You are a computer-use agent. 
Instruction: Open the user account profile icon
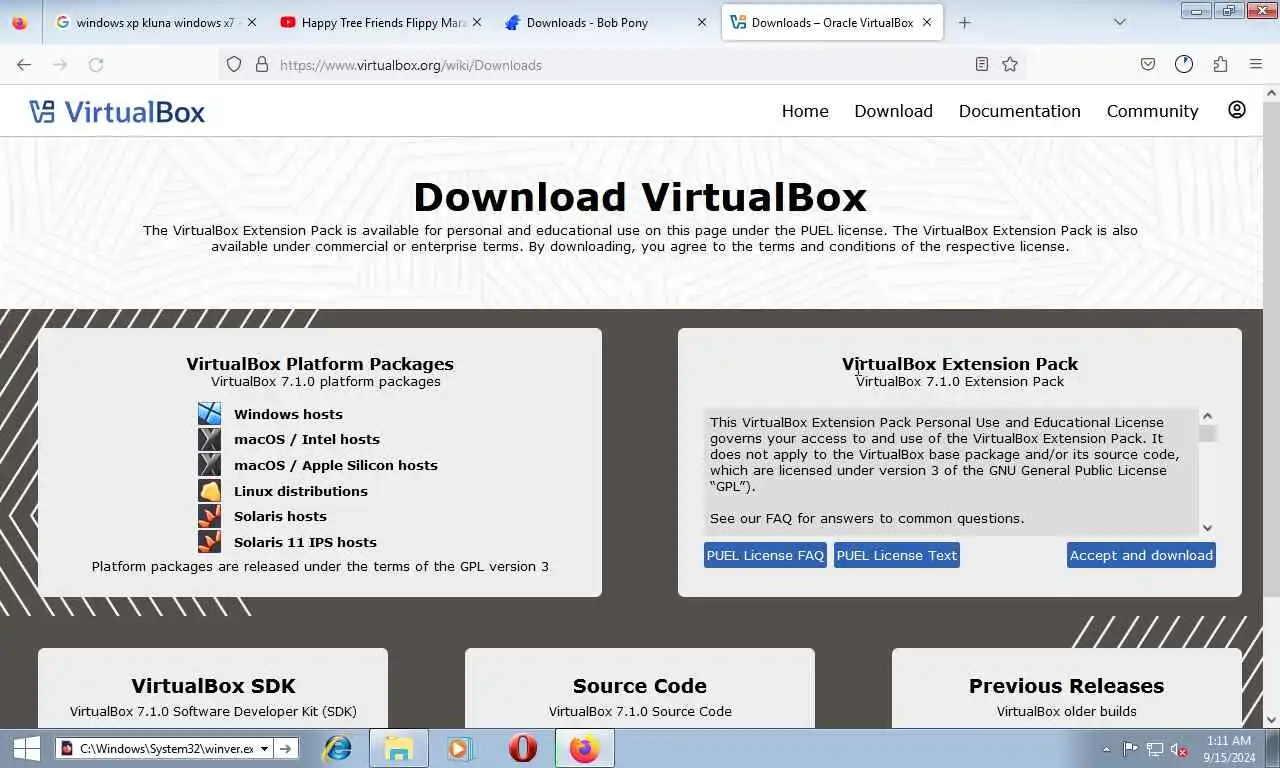(x=1237, y=110)
